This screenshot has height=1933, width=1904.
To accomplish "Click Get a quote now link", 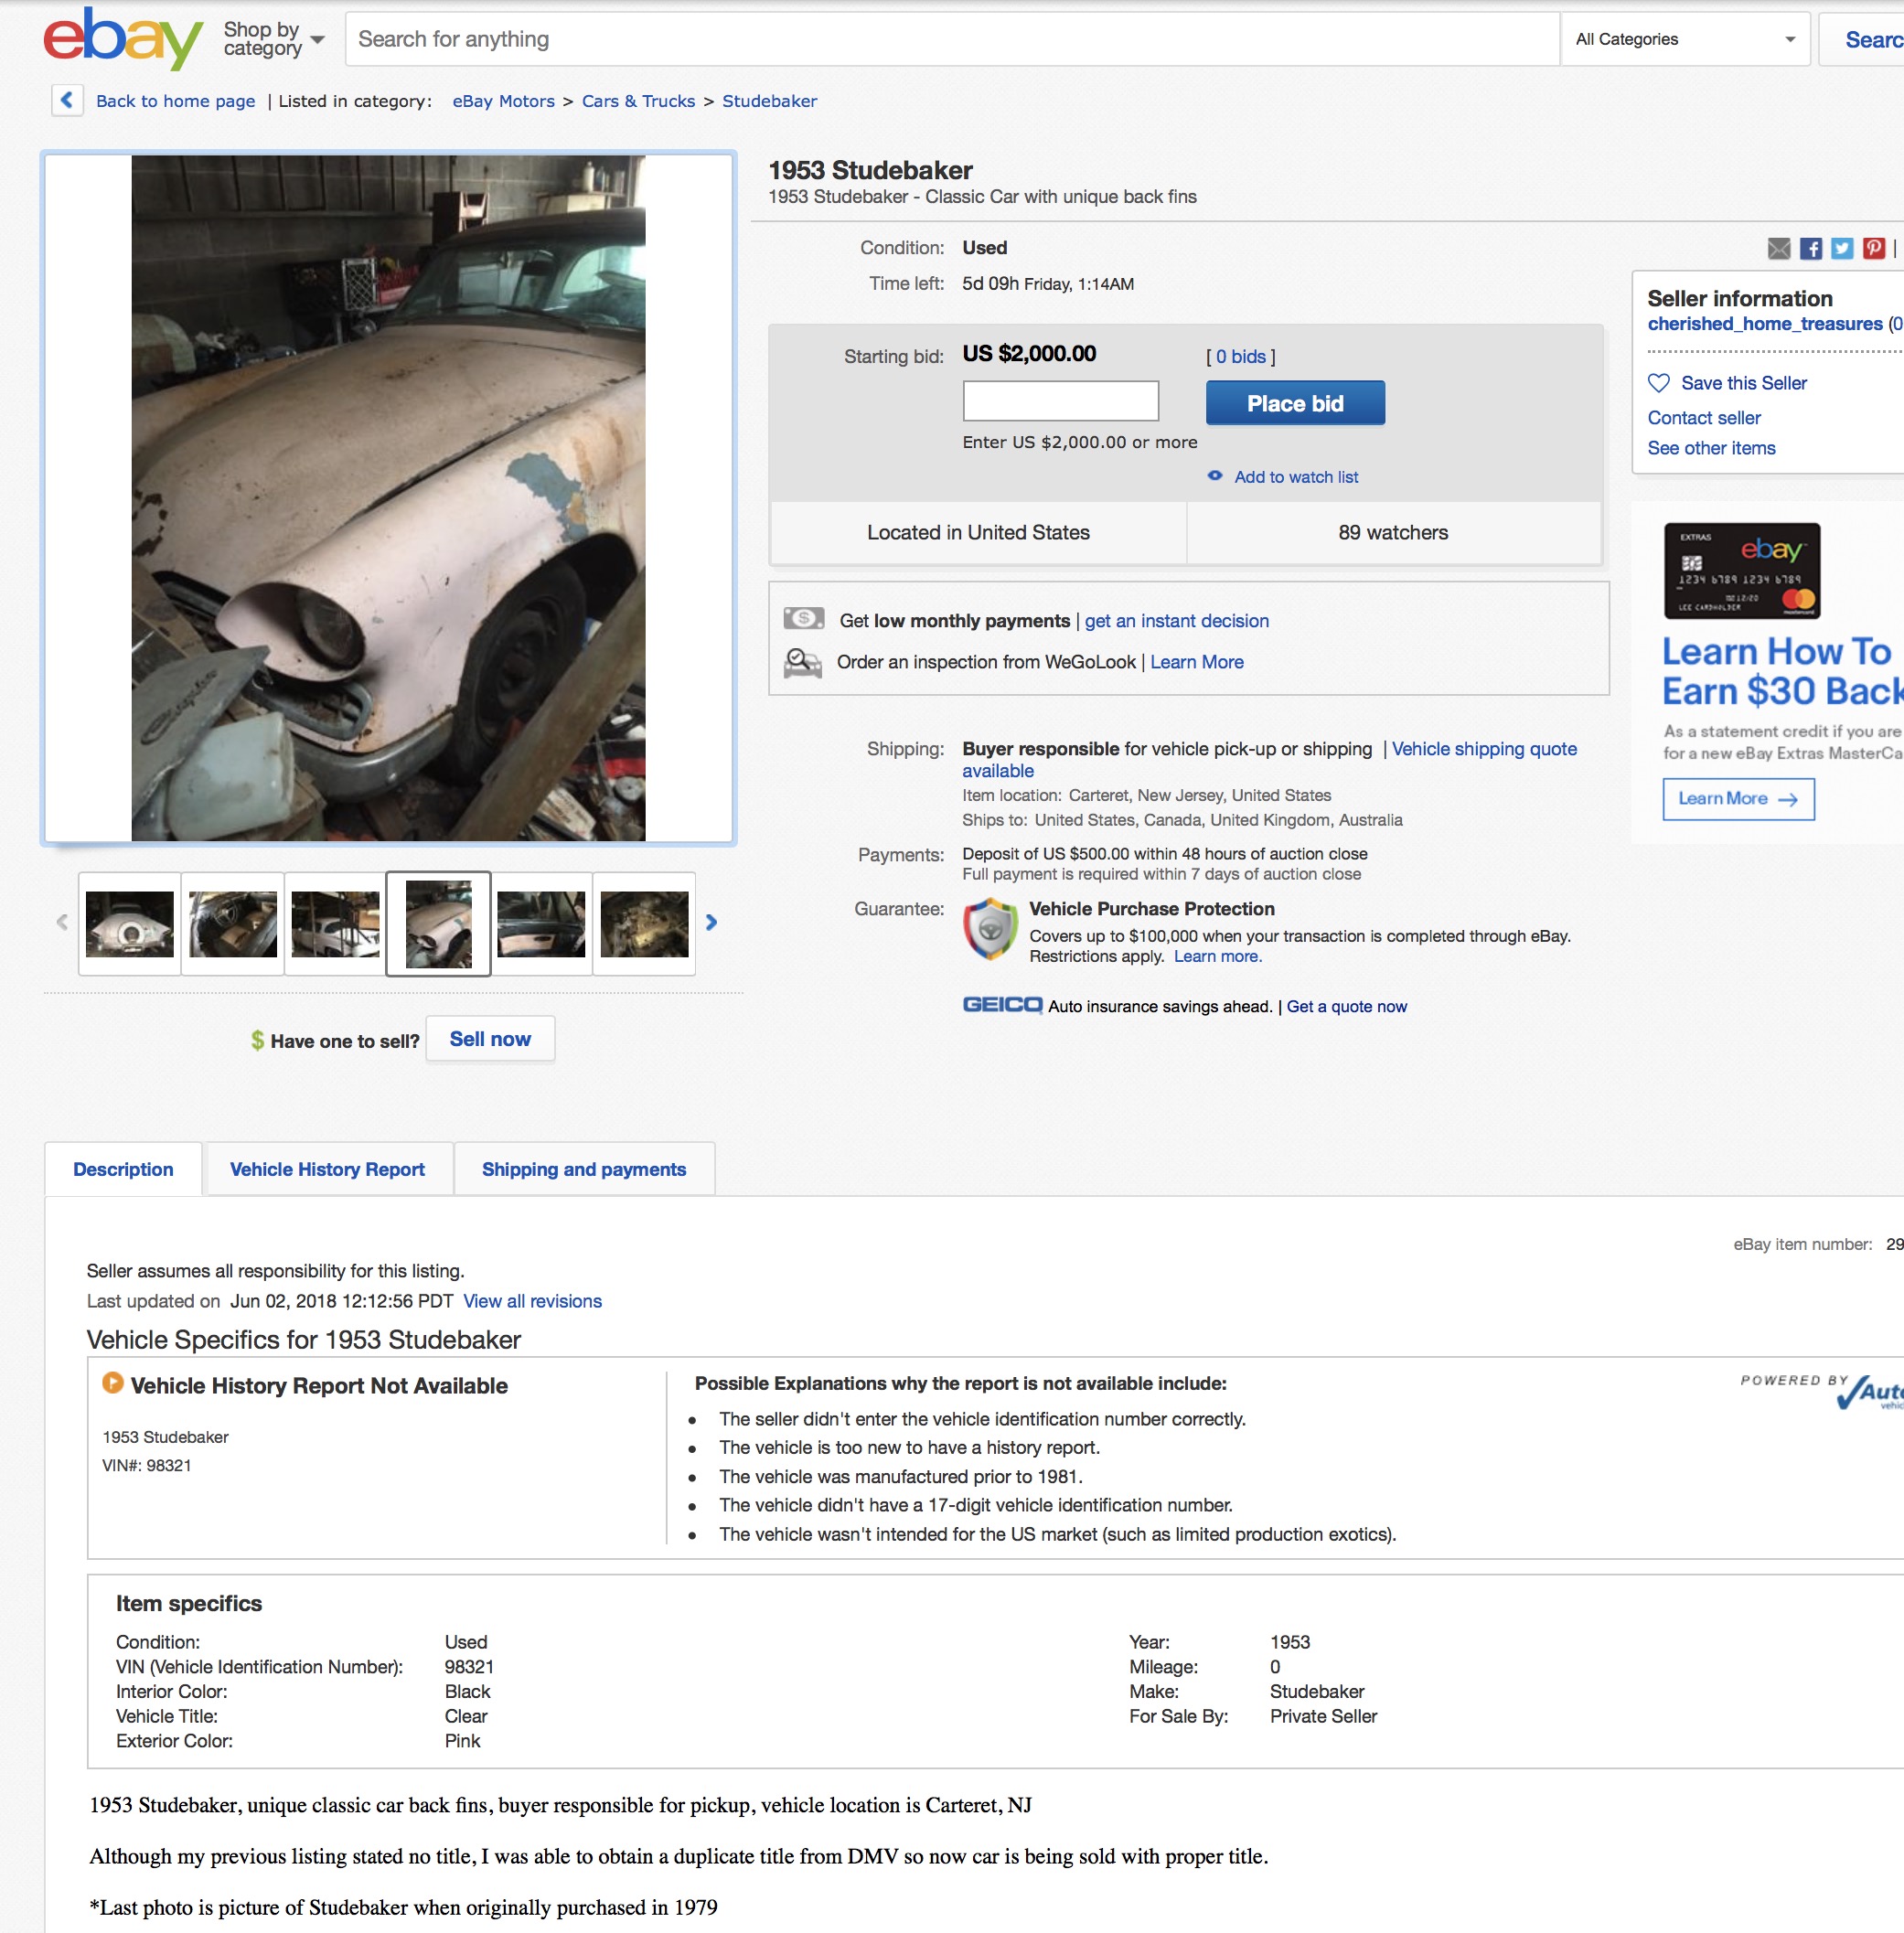I will pyautogui.click(x=1346, y=1007).
